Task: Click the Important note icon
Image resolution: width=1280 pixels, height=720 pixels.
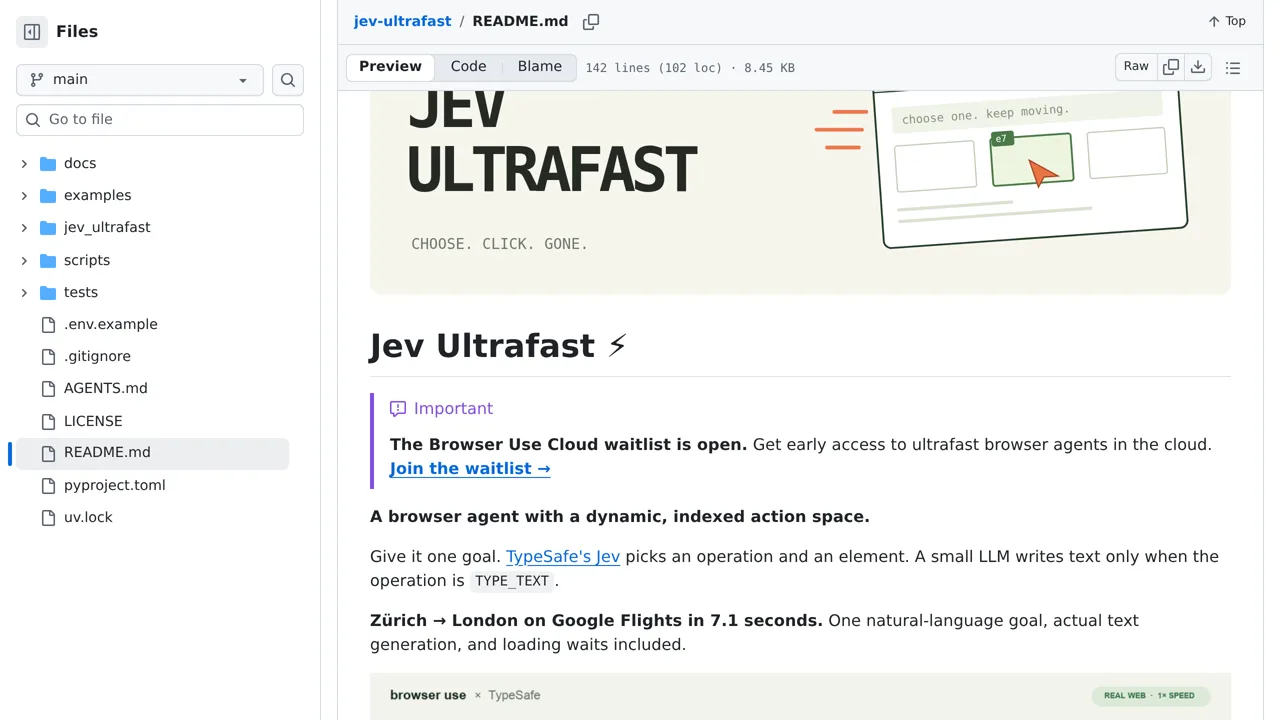Action: point(398,408)
